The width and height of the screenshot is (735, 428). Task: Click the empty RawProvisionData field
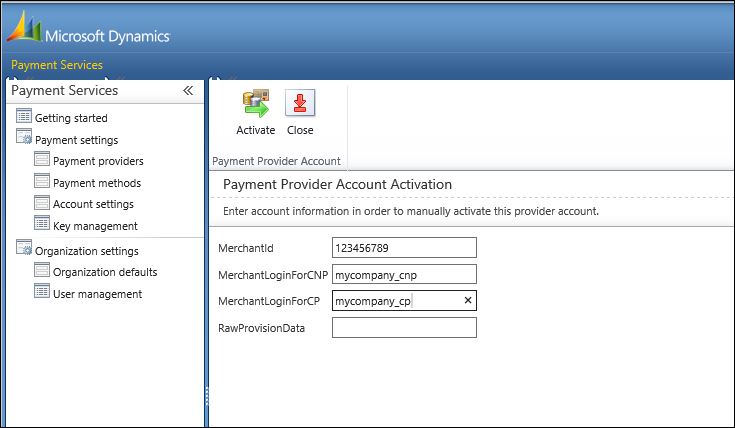(403, 328)
